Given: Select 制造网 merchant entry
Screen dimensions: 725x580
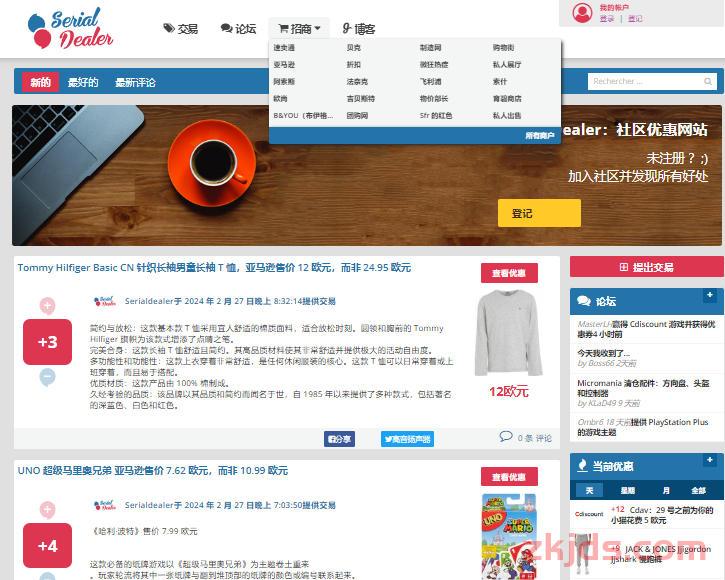Looking at the screenshot, I should click(x=430, y=48).
